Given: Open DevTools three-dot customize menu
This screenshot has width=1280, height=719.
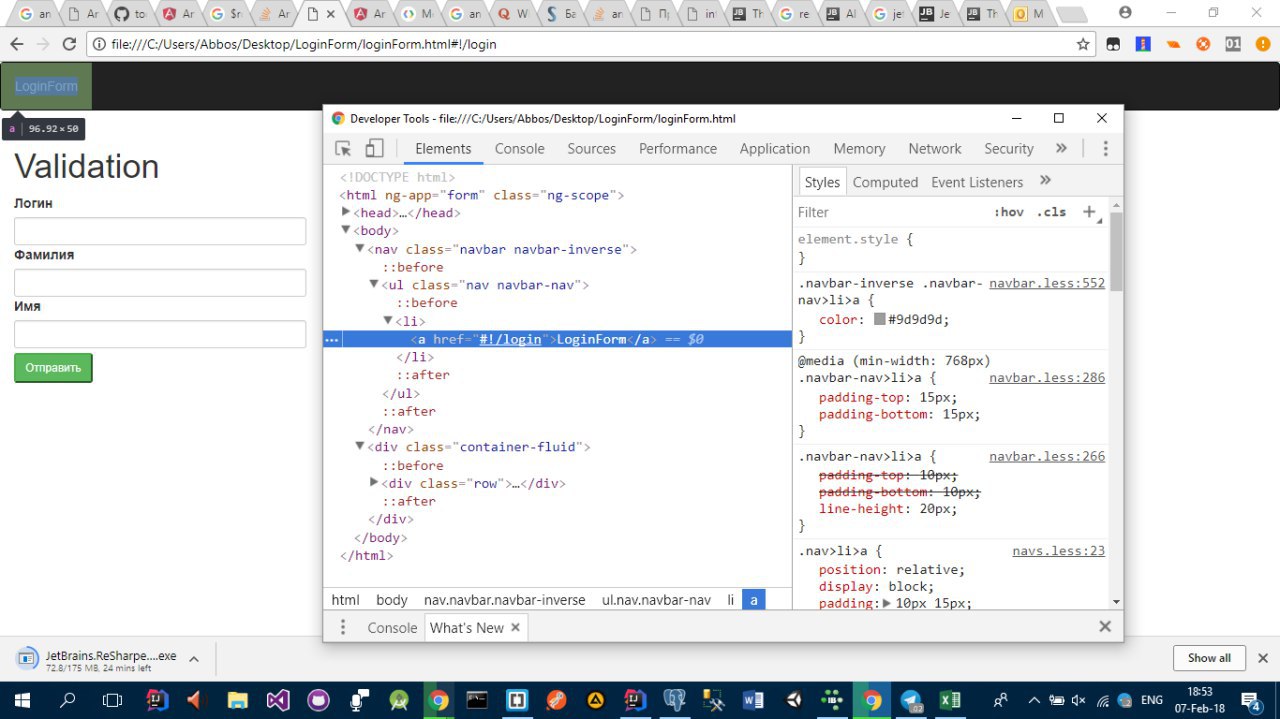Looking at the screenshot, I should coord(1105,149).
